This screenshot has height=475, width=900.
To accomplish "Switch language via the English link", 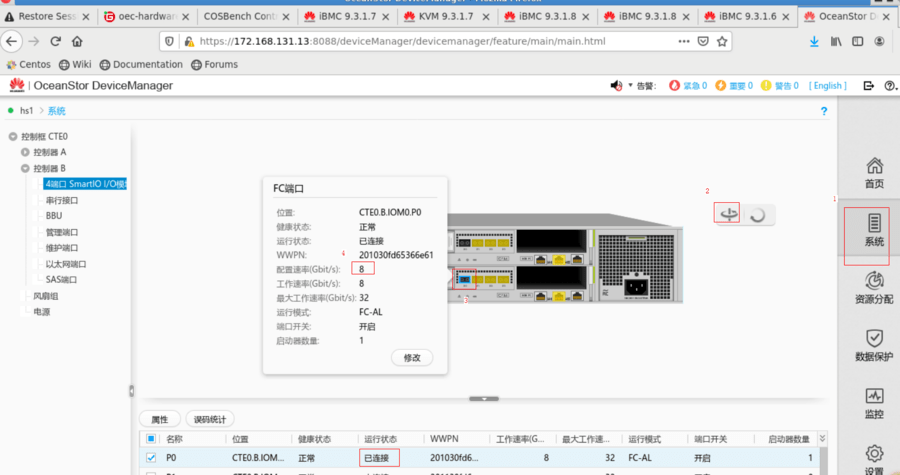I will click(x=827, y=86).
